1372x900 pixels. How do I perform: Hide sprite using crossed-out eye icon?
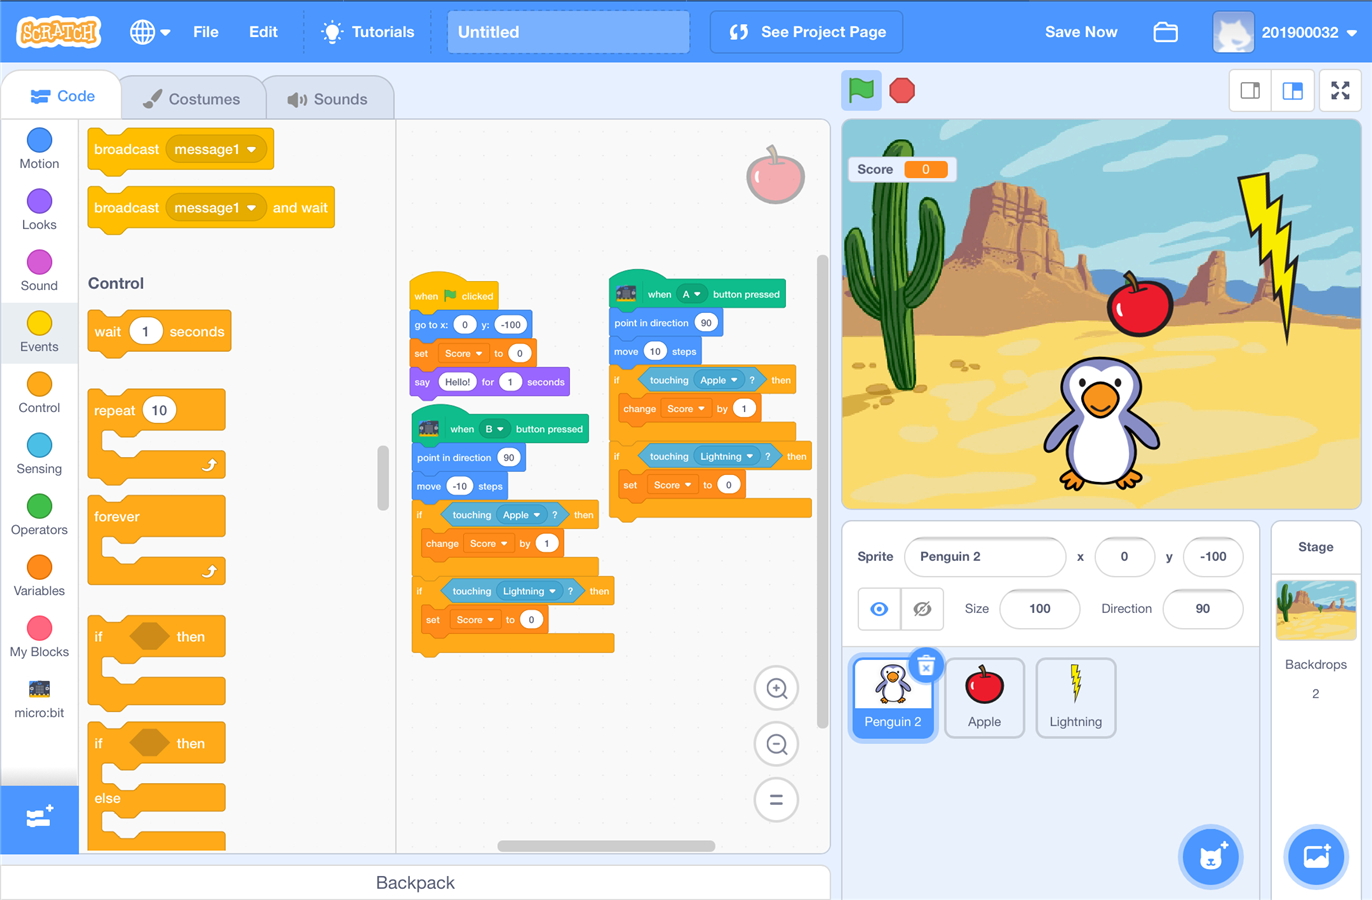[x=922, y=609]
